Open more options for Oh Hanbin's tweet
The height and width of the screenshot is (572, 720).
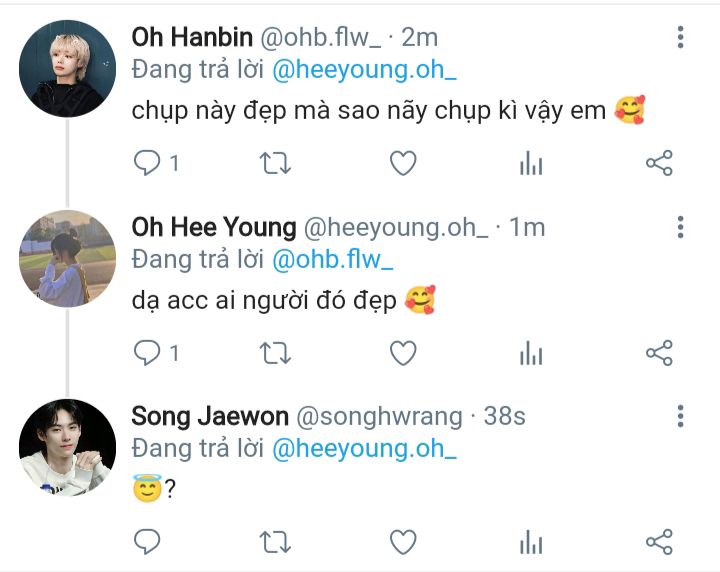681,37
